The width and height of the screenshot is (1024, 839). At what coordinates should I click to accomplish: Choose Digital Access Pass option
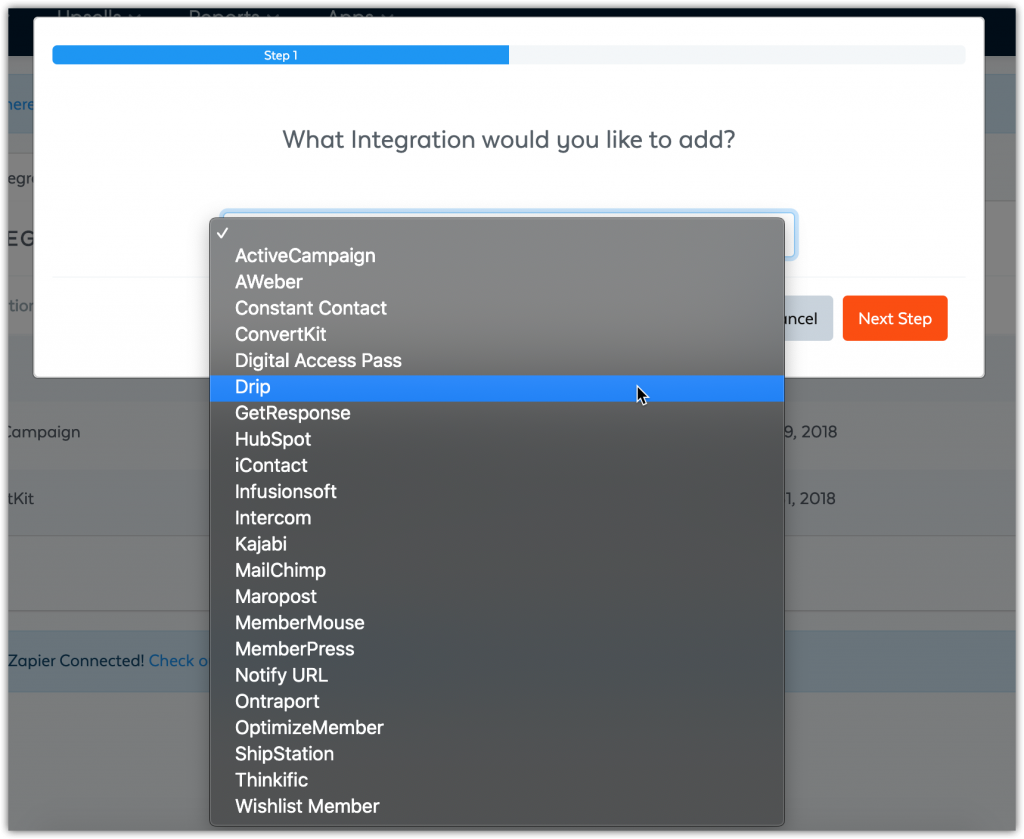pyautogui.click(x=318, y=360)
